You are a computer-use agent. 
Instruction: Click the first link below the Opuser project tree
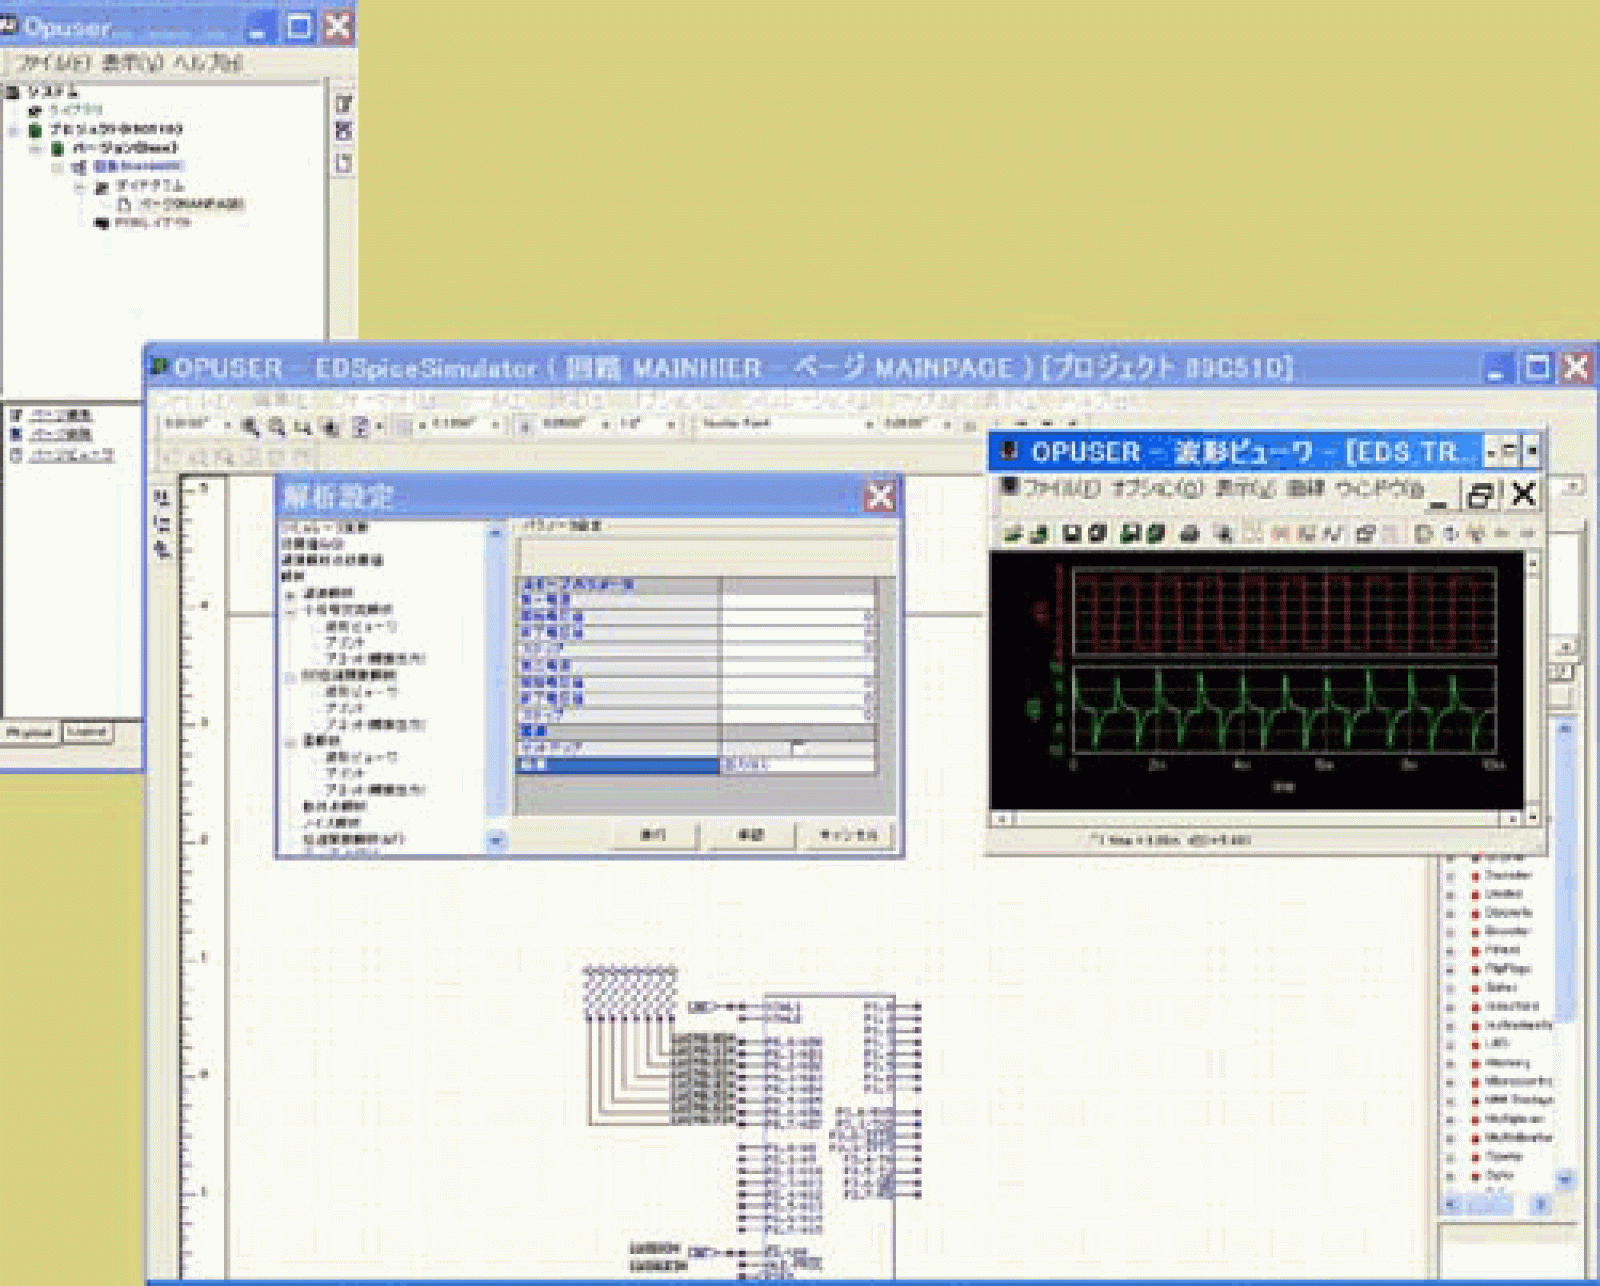(62, 414)
